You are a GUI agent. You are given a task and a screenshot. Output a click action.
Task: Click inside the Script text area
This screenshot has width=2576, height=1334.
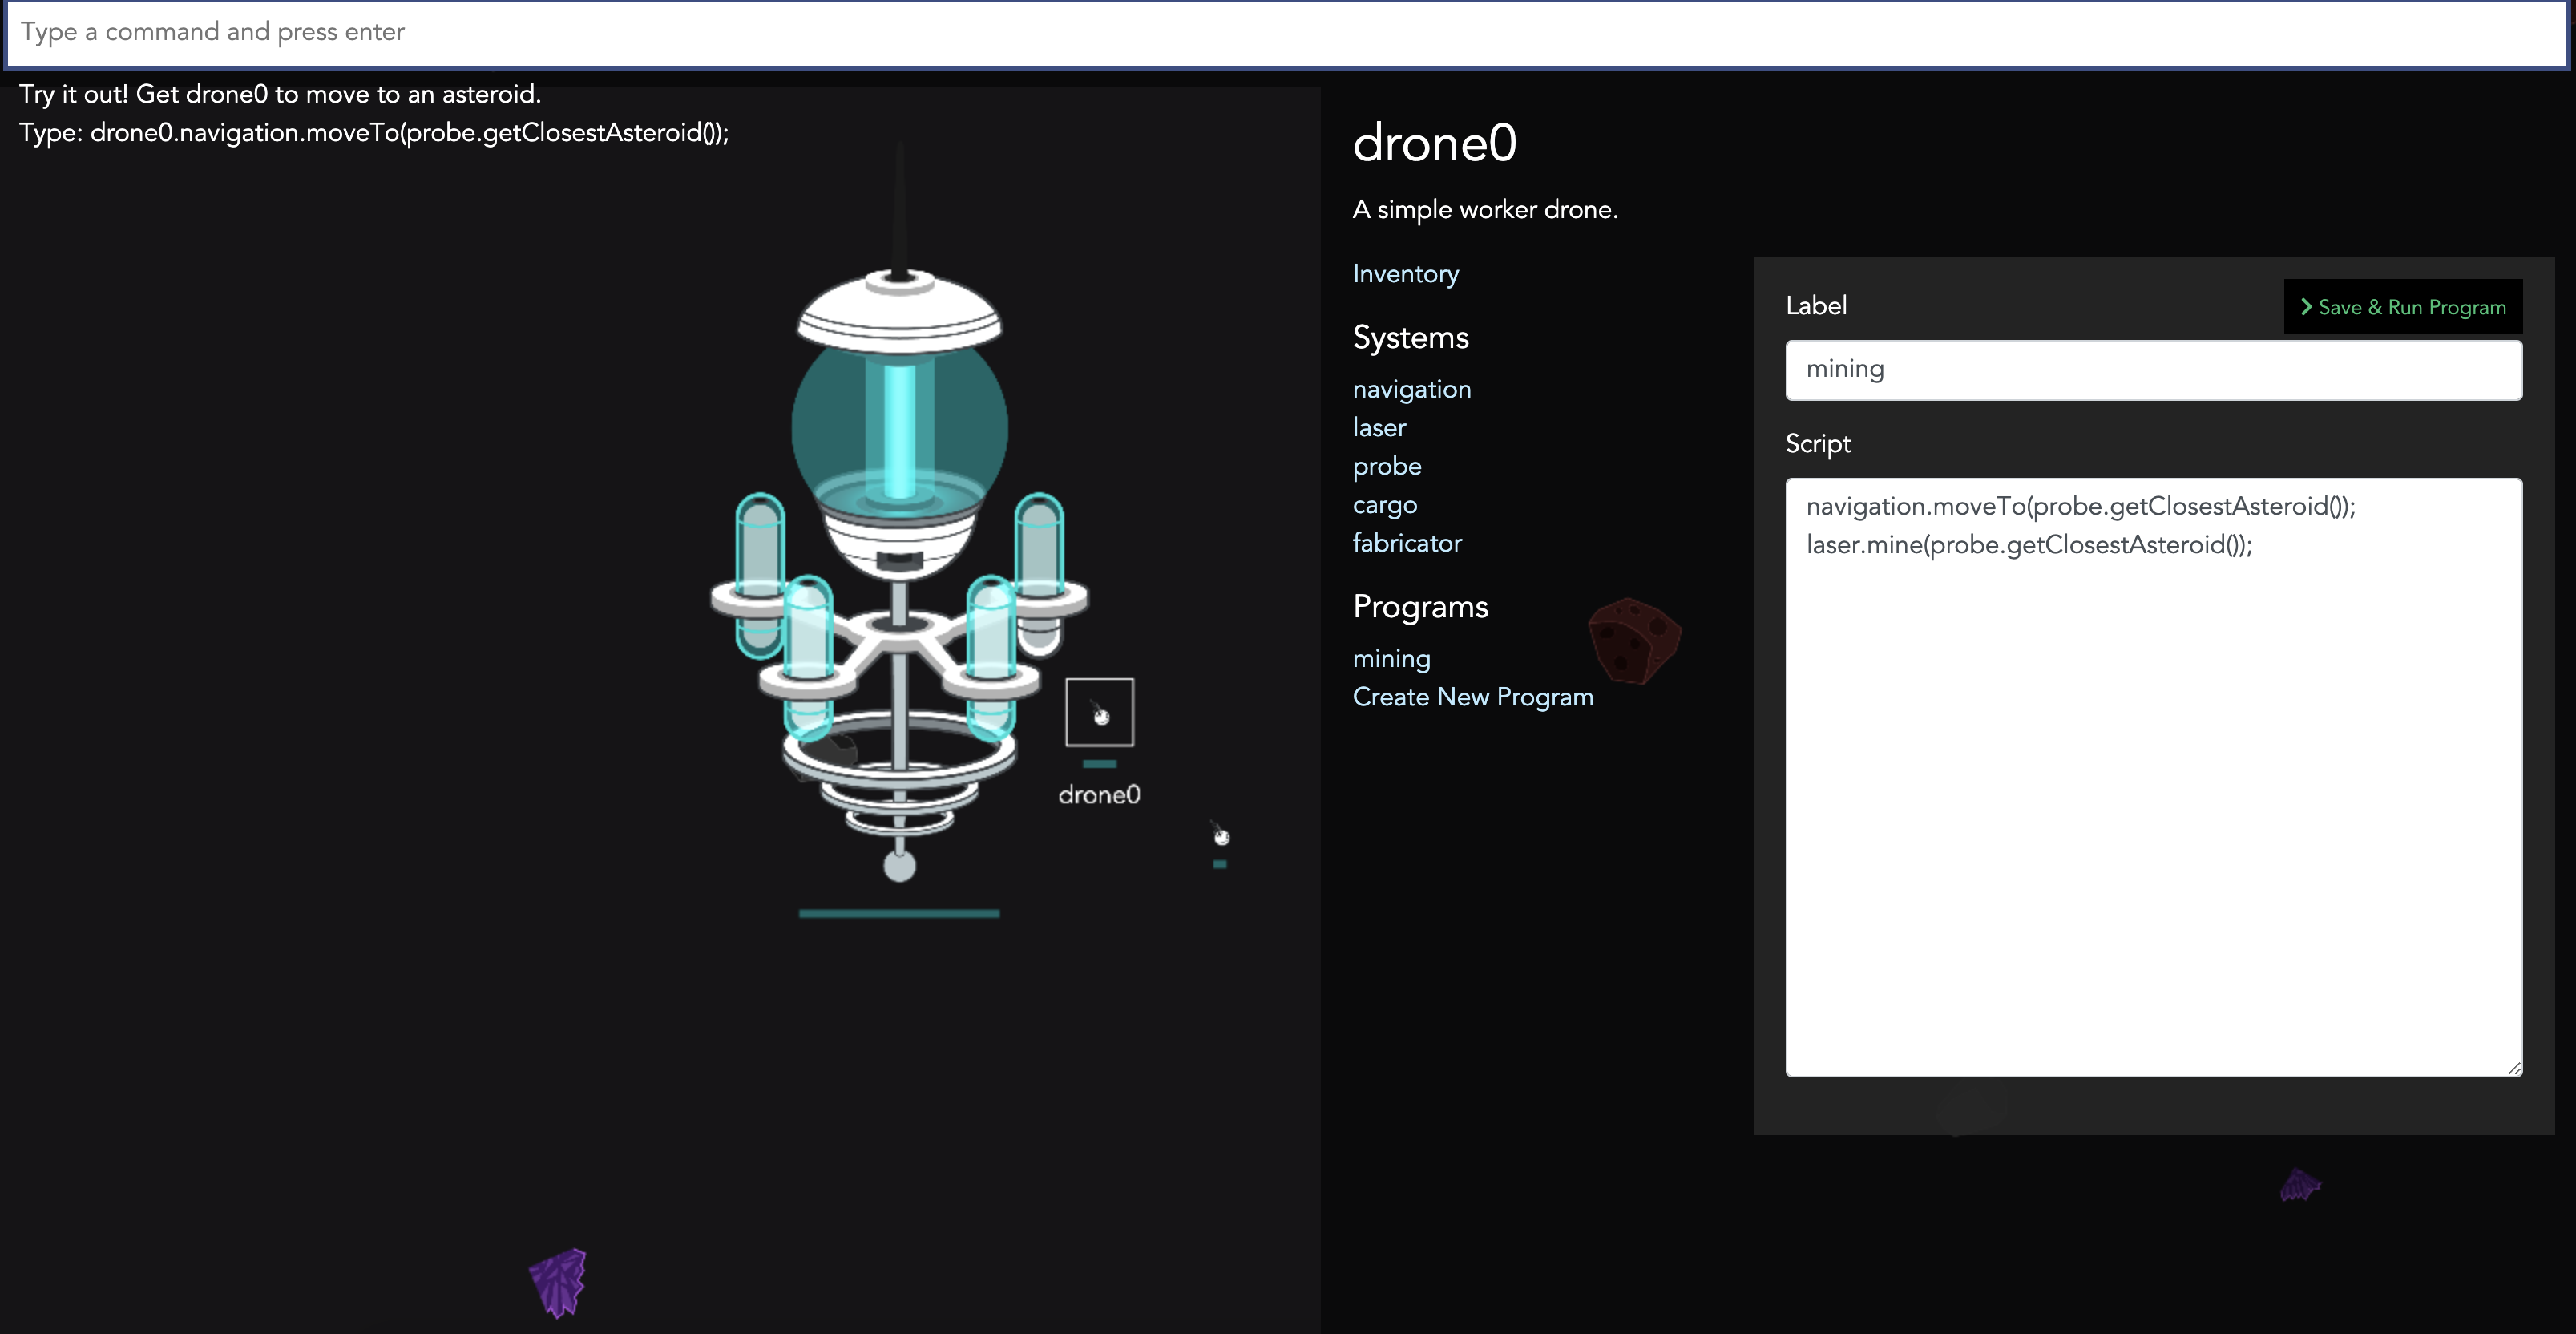click(2153, 777)
